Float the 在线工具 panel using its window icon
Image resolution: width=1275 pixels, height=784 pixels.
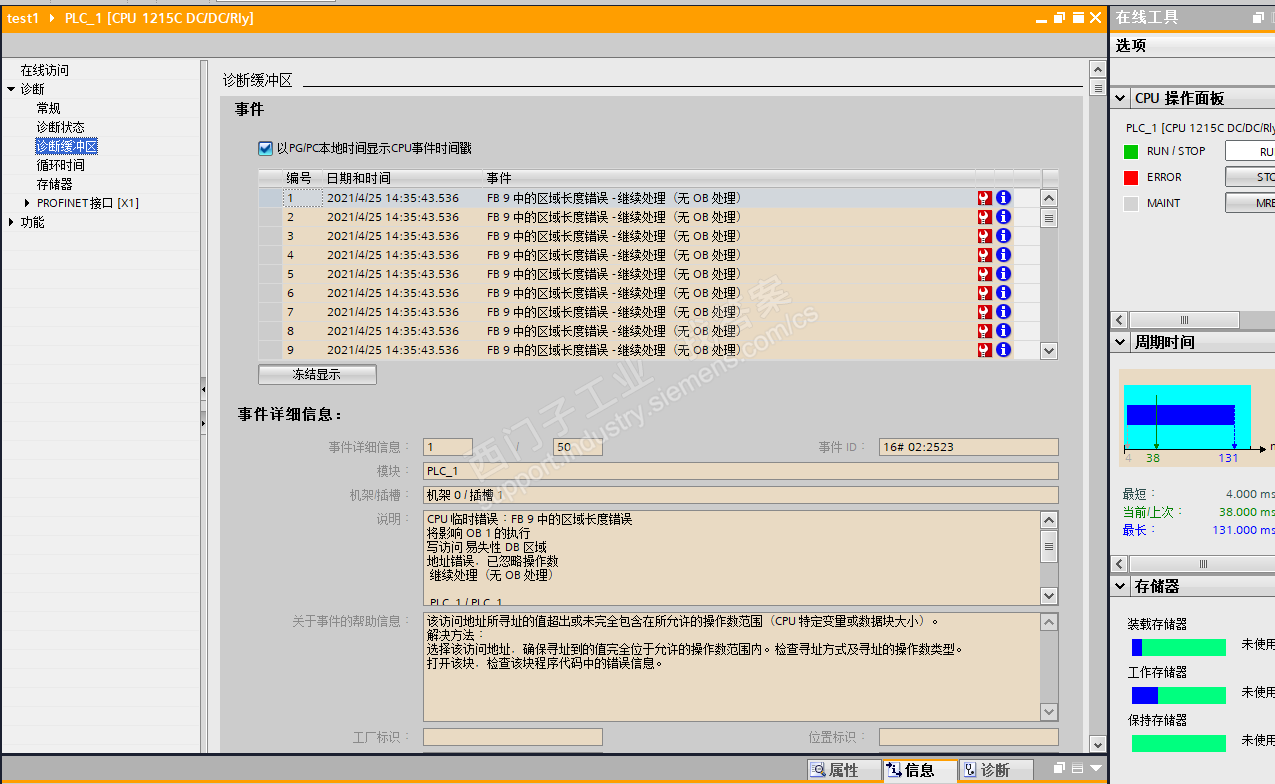(1259, 18)
